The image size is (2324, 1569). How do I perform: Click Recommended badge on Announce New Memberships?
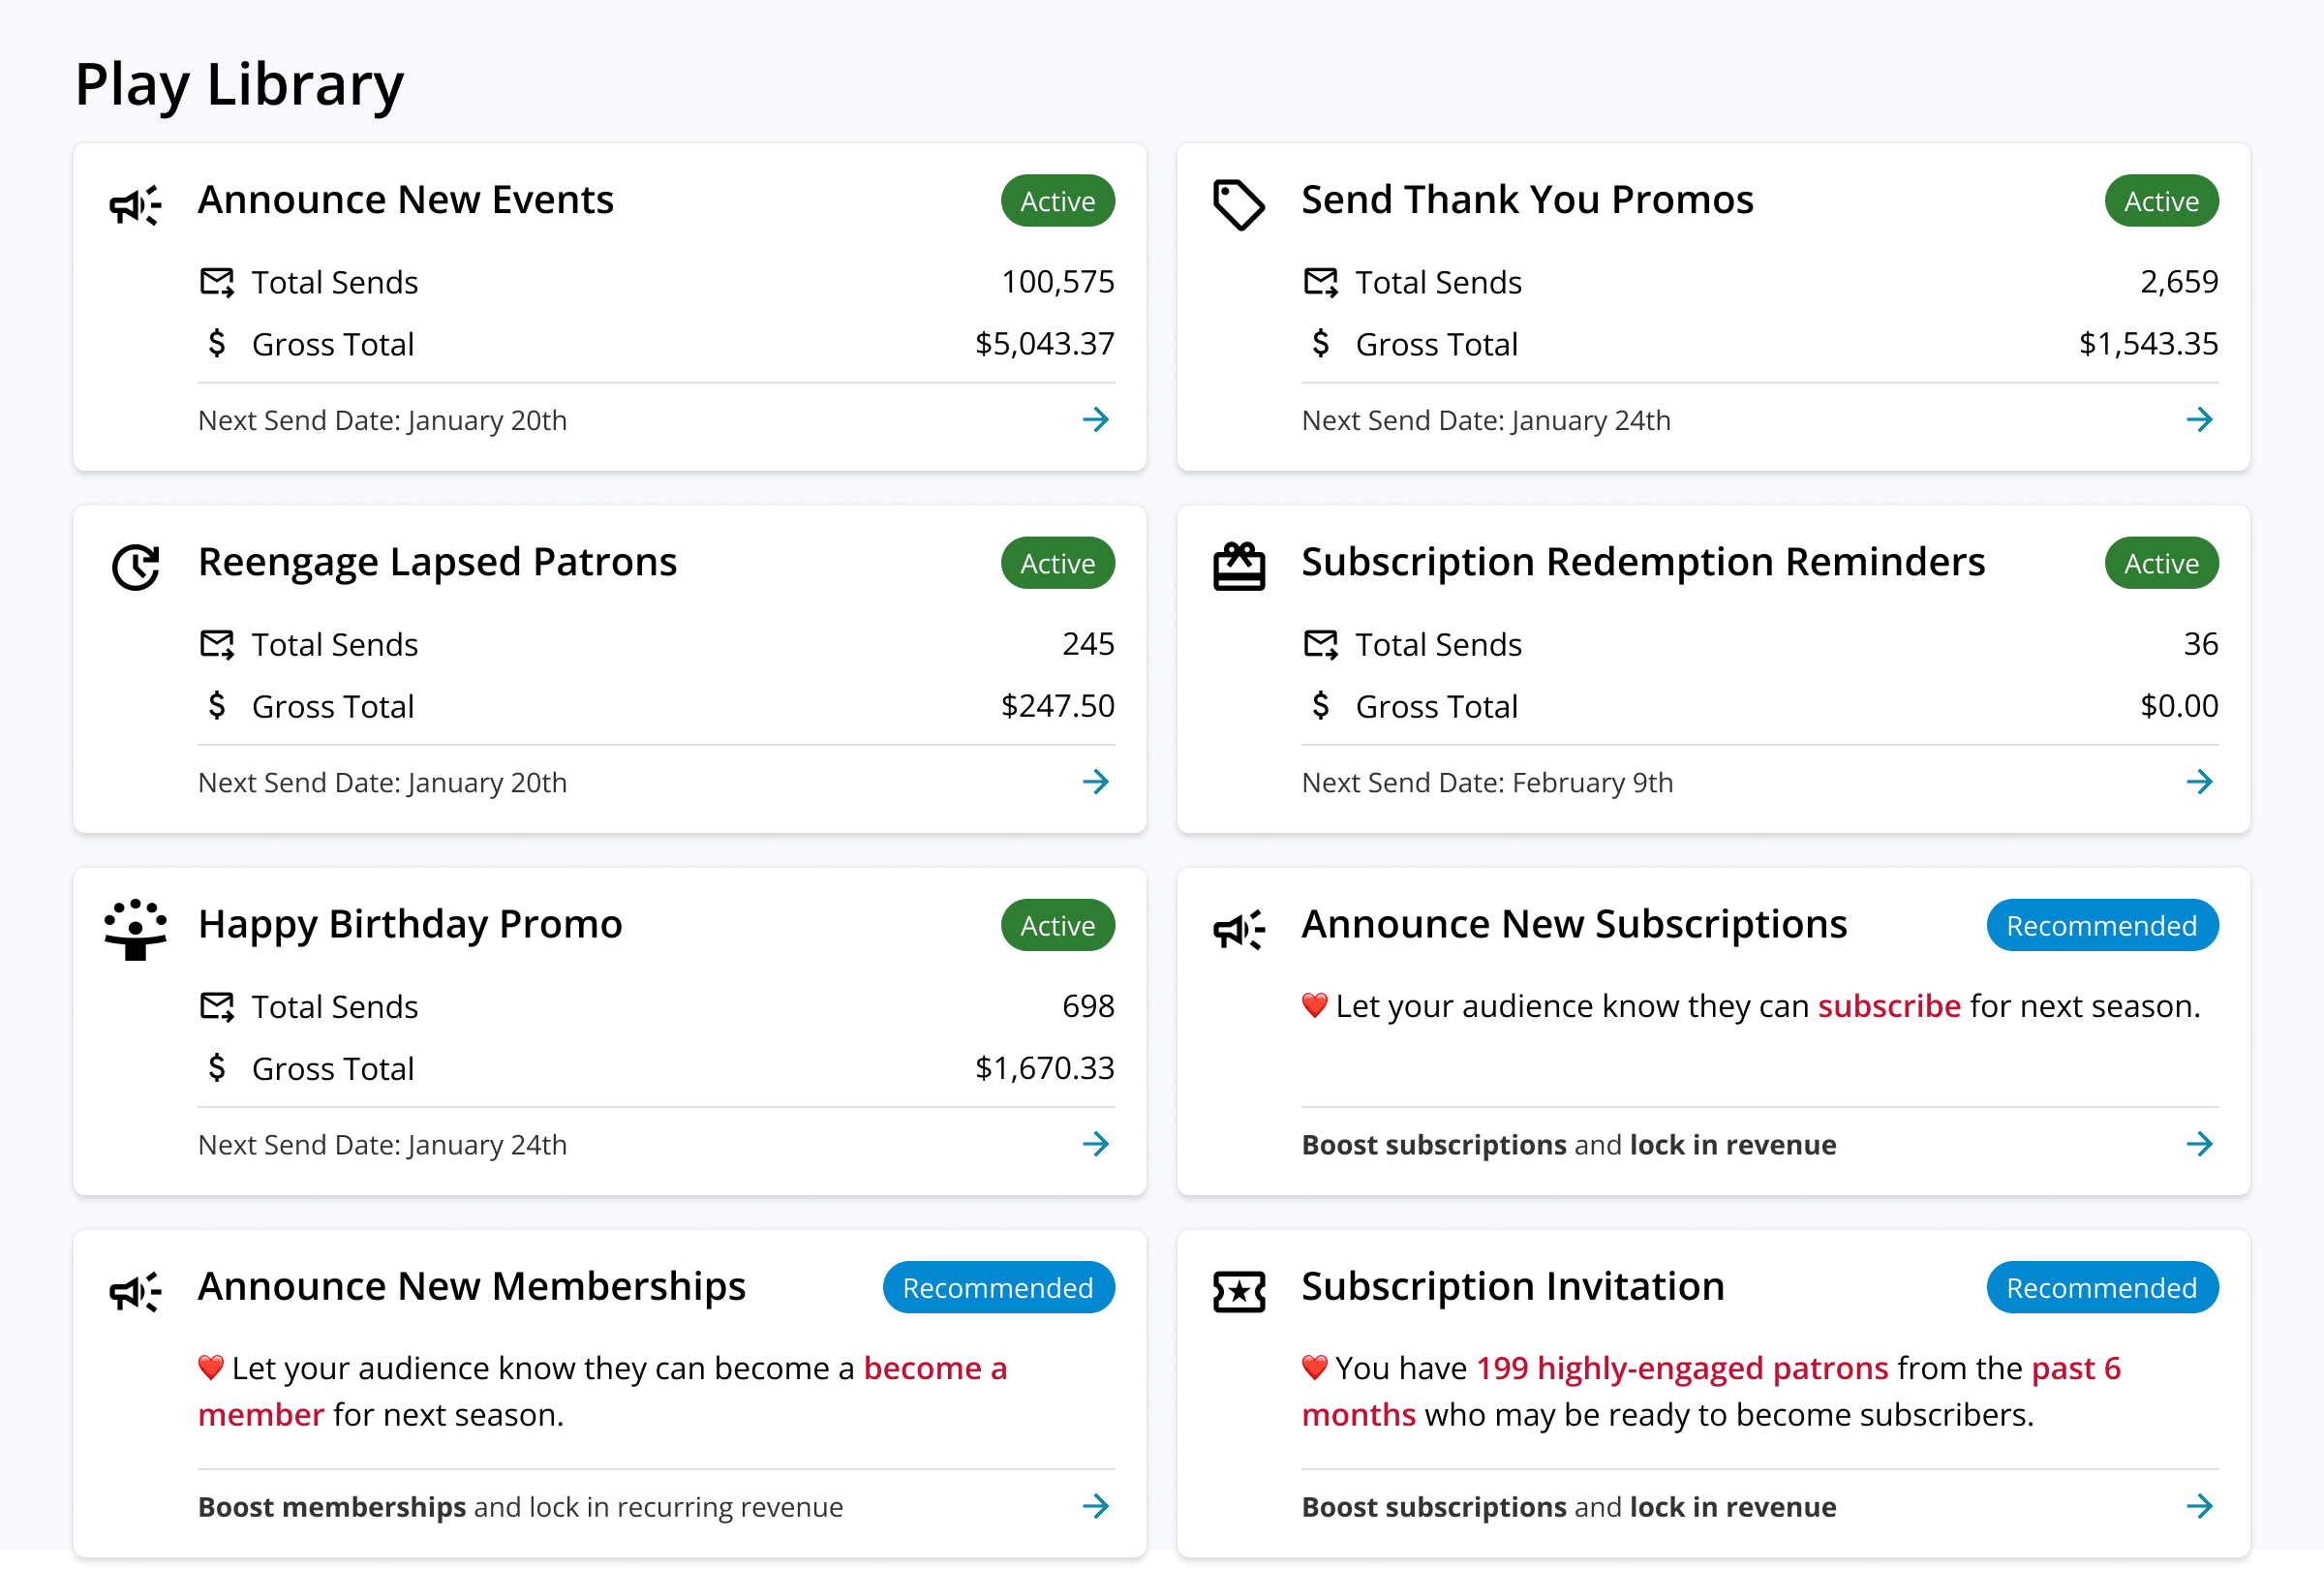998,1287
